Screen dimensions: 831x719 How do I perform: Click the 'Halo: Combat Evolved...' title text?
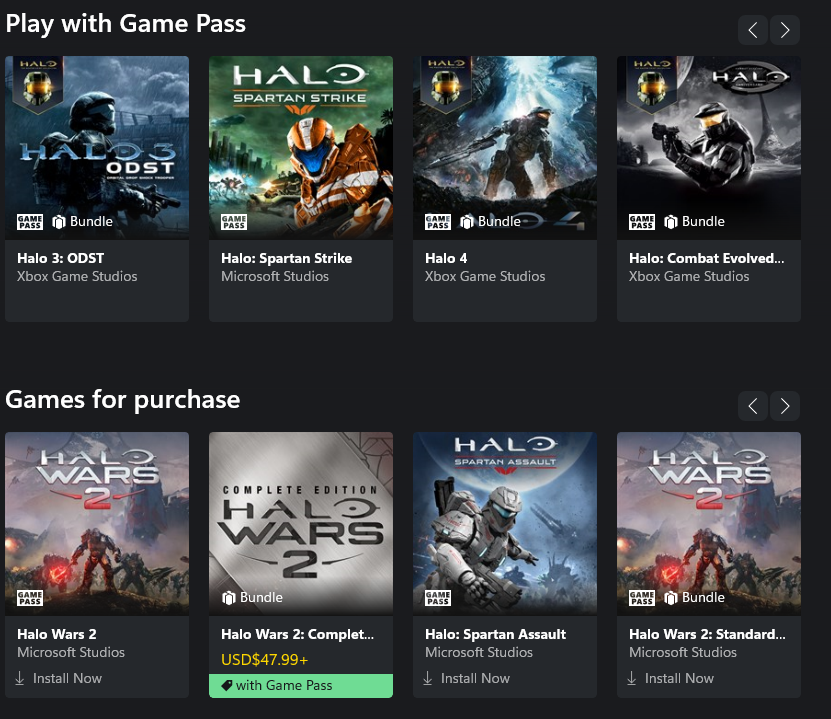pos(706,258)
